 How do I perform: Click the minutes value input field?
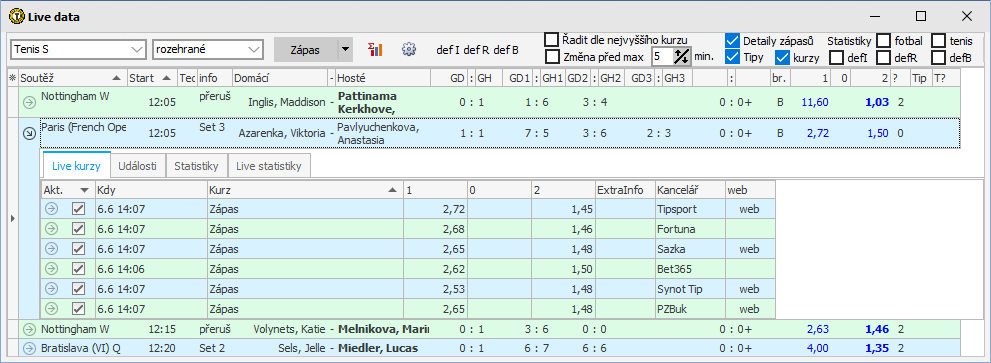662,56
